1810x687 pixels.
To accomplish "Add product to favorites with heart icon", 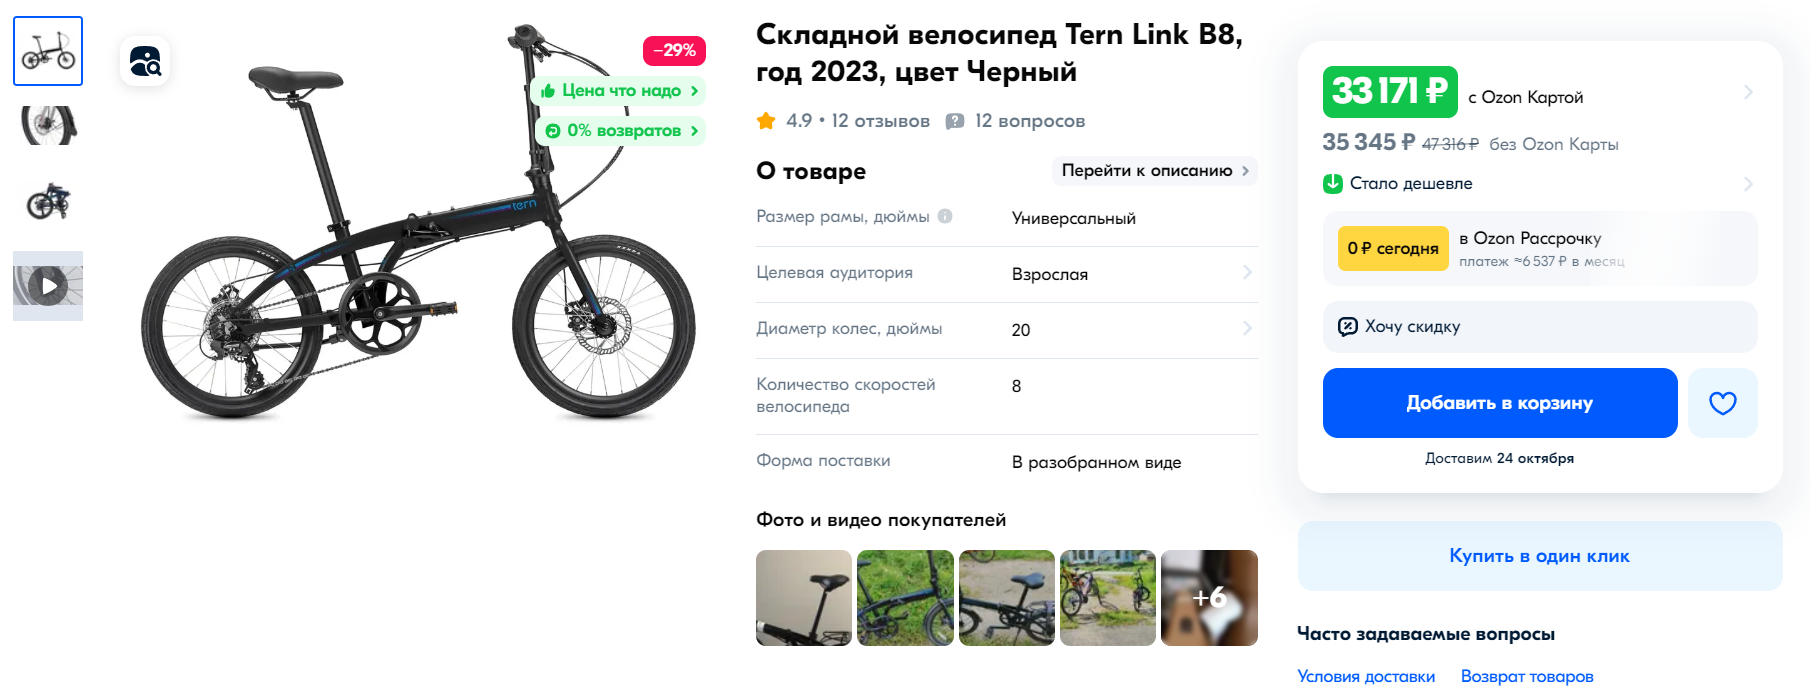I will 1722,403.
